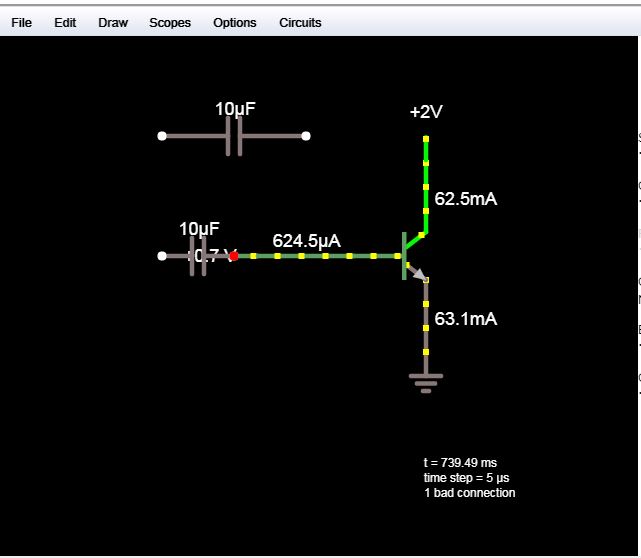641x558 pixels.
Task: Select the +2V voltage rail label
Action: coord(426,113)
